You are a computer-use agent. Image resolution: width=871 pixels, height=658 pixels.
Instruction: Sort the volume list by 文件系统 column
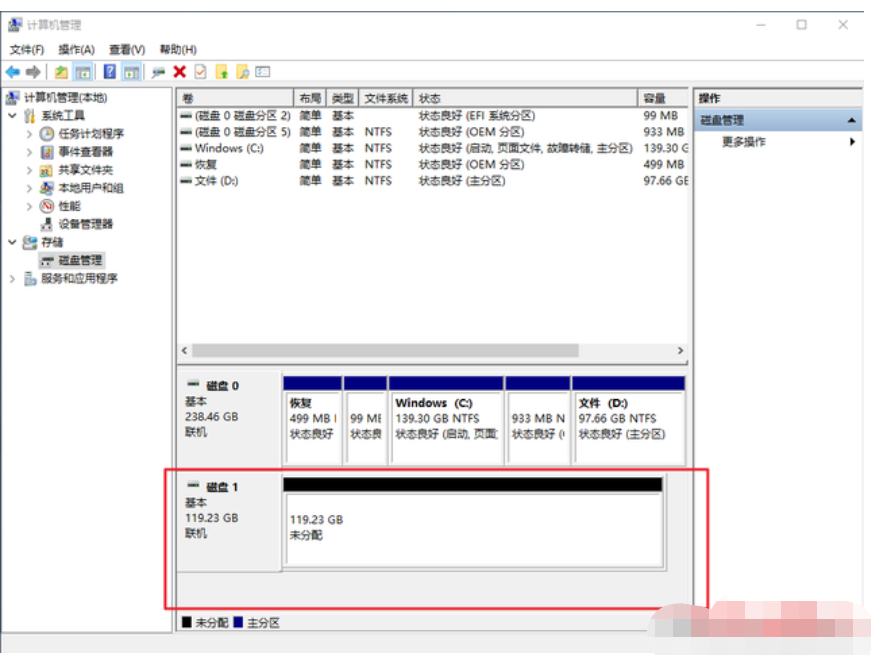click(385, 98)
